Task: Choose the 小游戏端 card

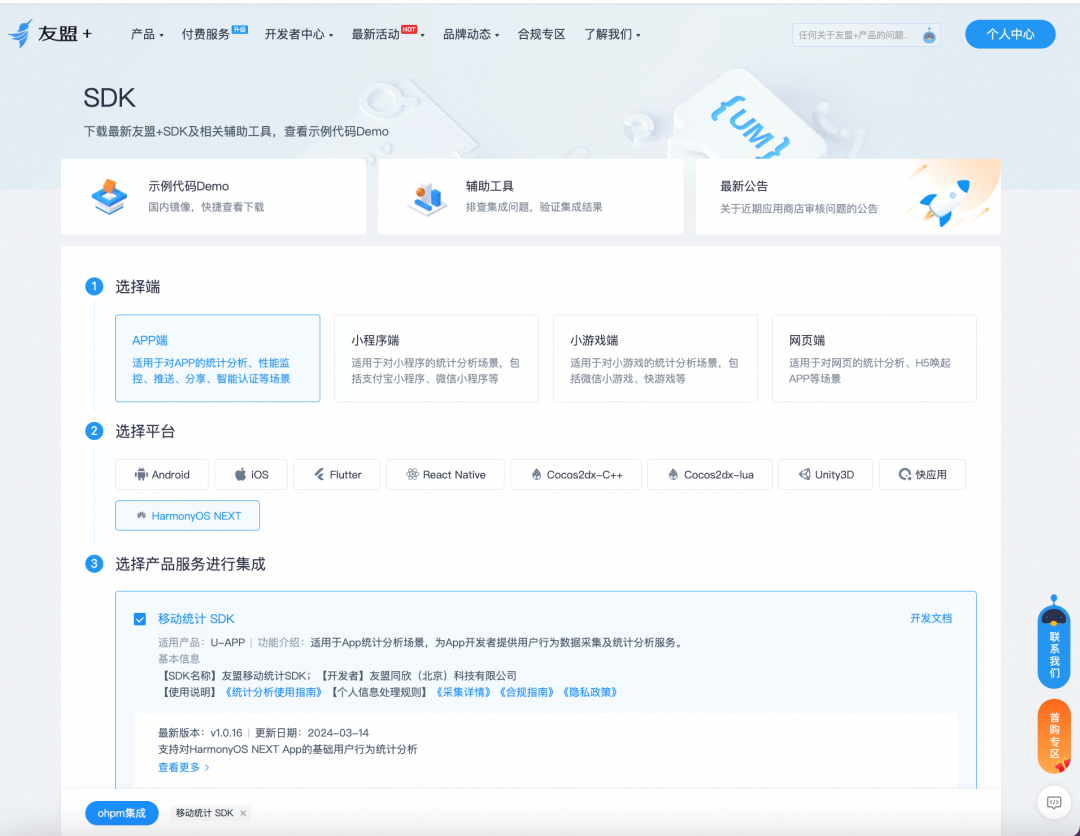Action: point(655,358)
